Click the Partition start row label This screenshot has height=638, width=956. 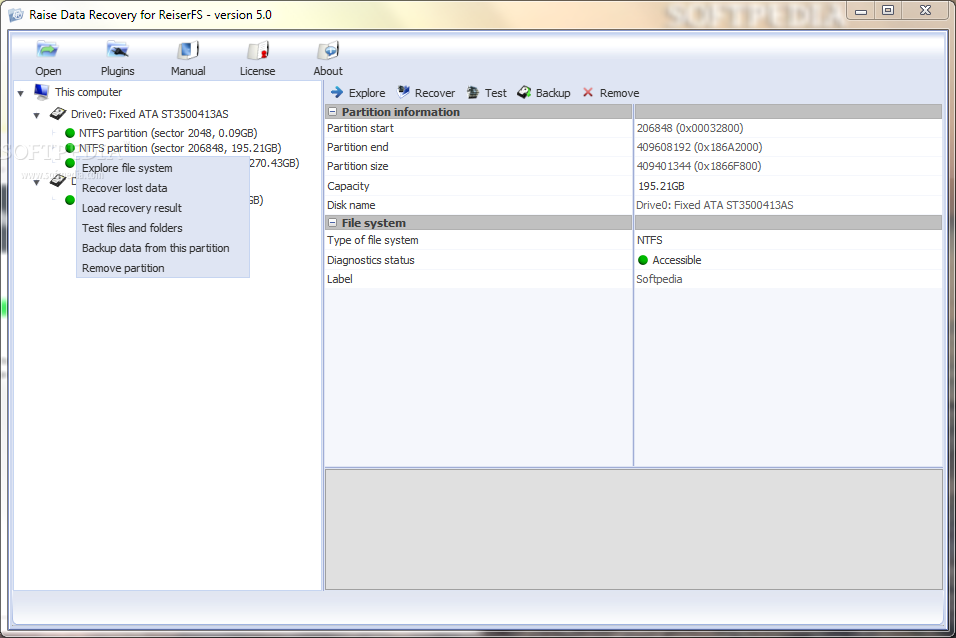click(360, 128)
